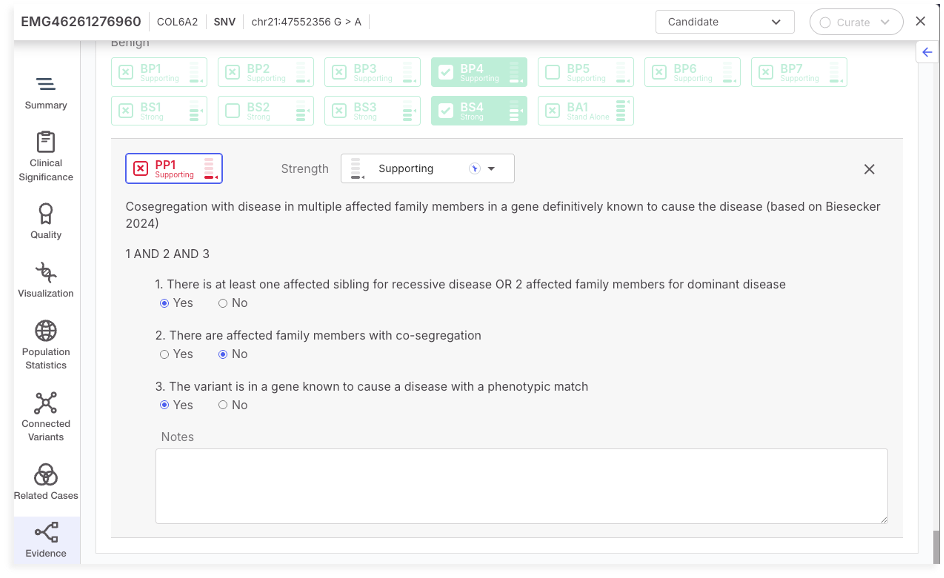Image resolution: width=944 pixels, height=578 pixels.
Task: Click the back arrow collapse icon
Action: (927, 52)
